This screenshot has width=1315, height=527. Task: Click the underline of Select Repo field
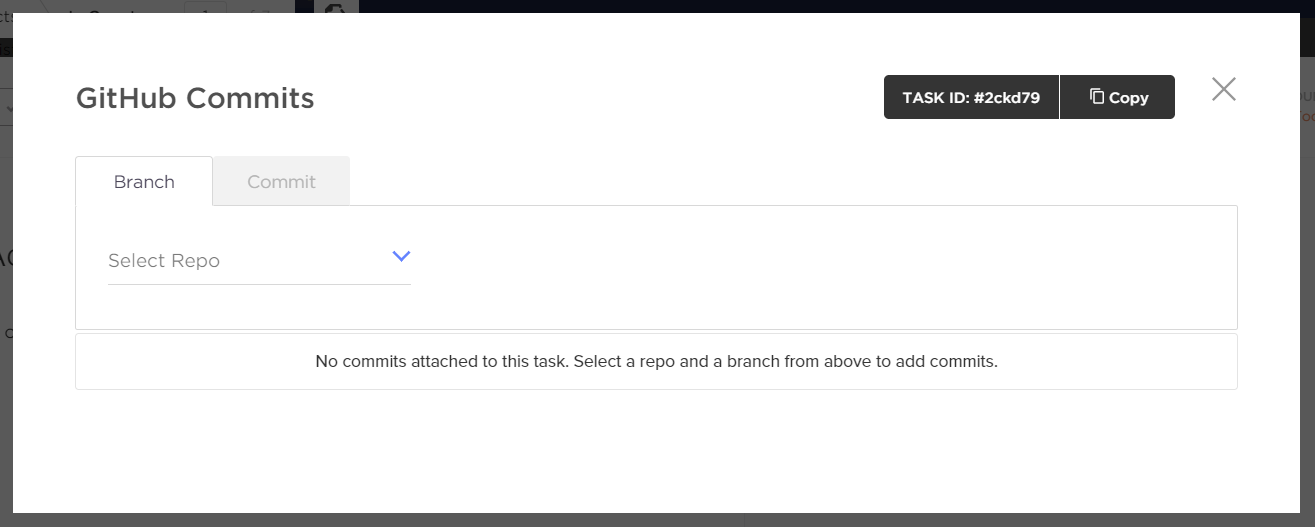click(x=259, y=284)
